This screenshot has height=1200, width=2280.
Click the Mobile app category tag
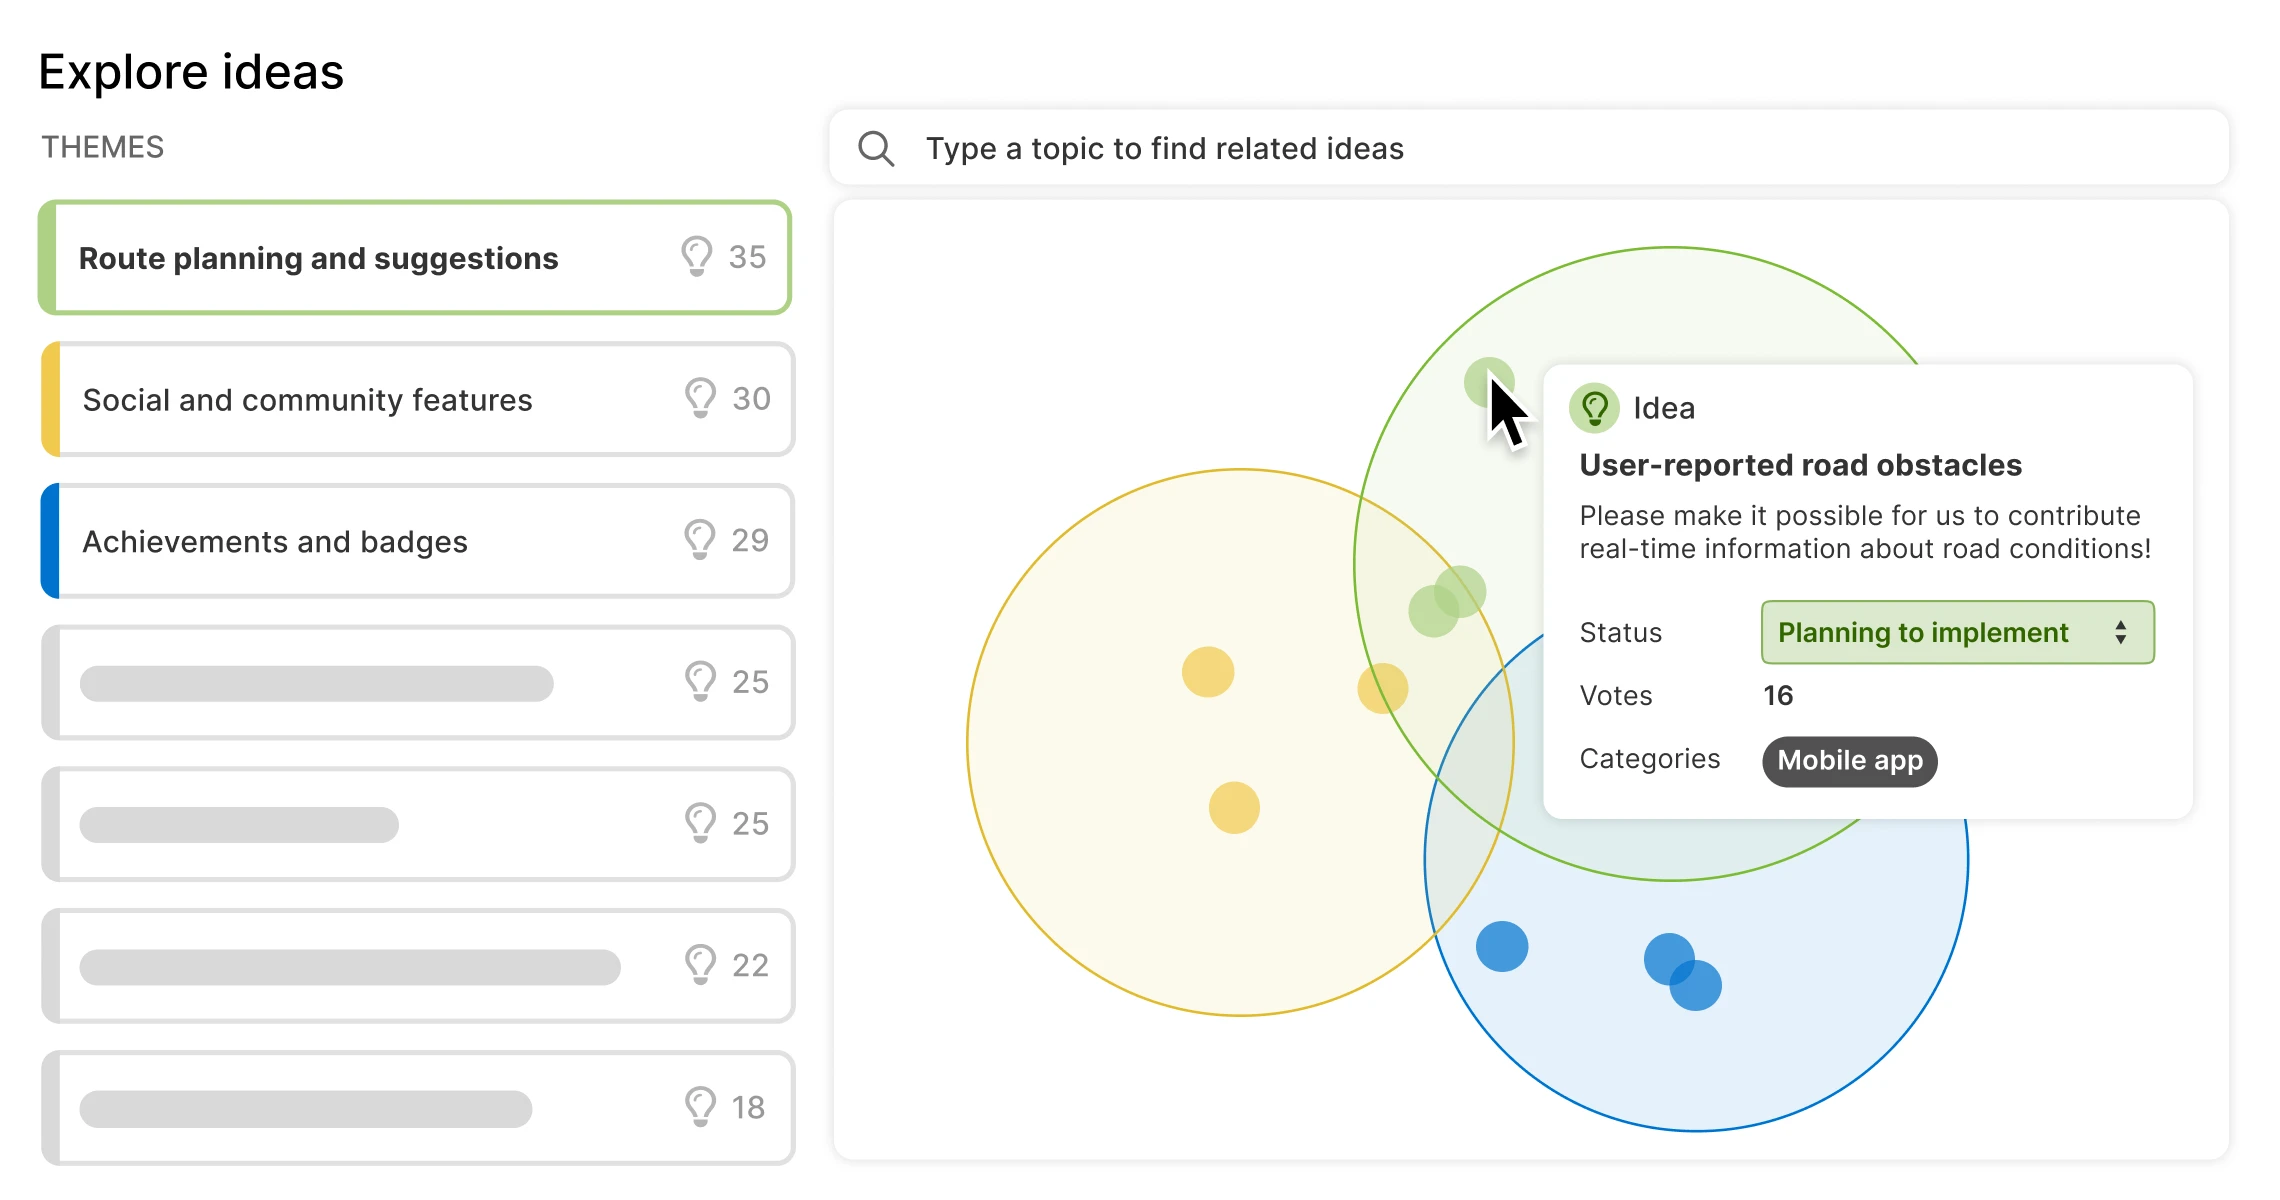(x=1849, y=760)
